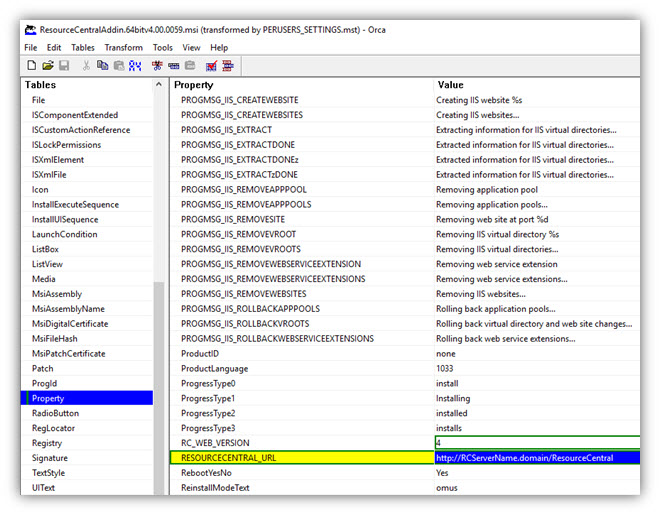Click the Open folder toolbar icon
This screenshot has width=660, height=515.
tap(48, 65)
